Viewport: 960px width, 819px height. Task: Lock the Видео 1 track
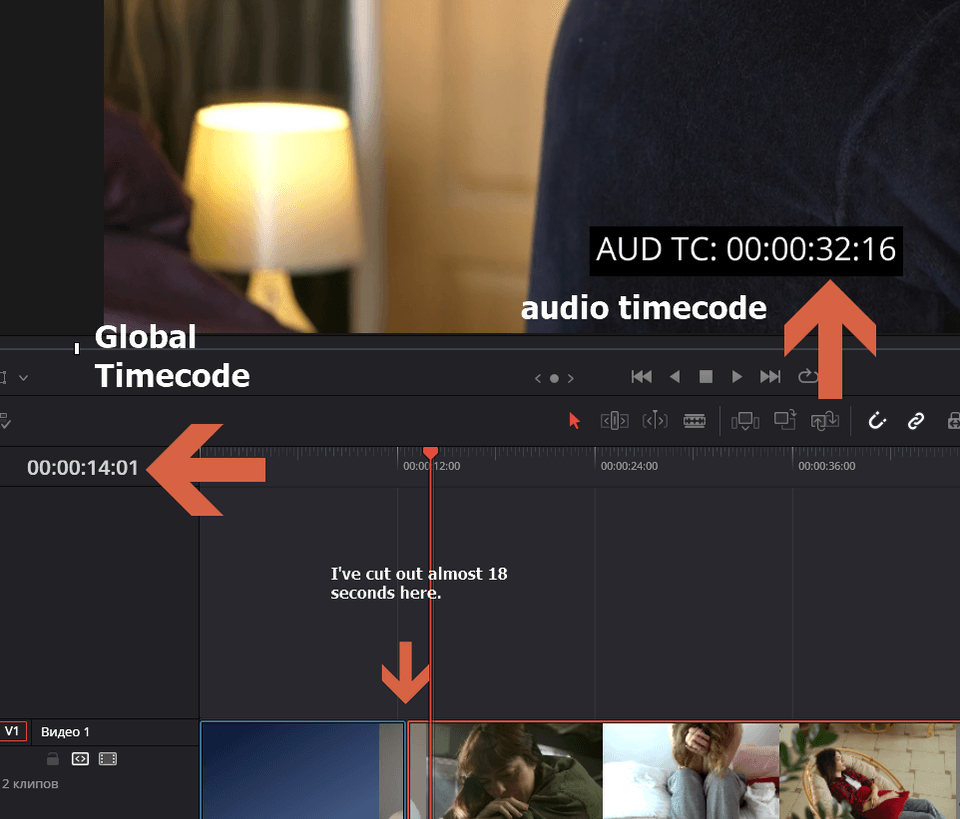[53, 759]
